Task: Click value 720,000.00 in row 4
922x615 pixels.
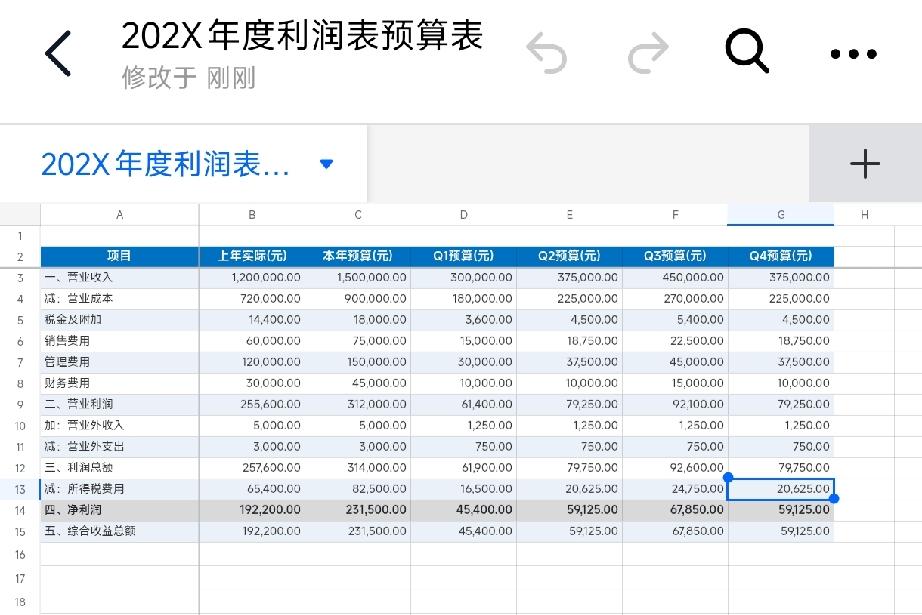Action: tap(270, 299)
